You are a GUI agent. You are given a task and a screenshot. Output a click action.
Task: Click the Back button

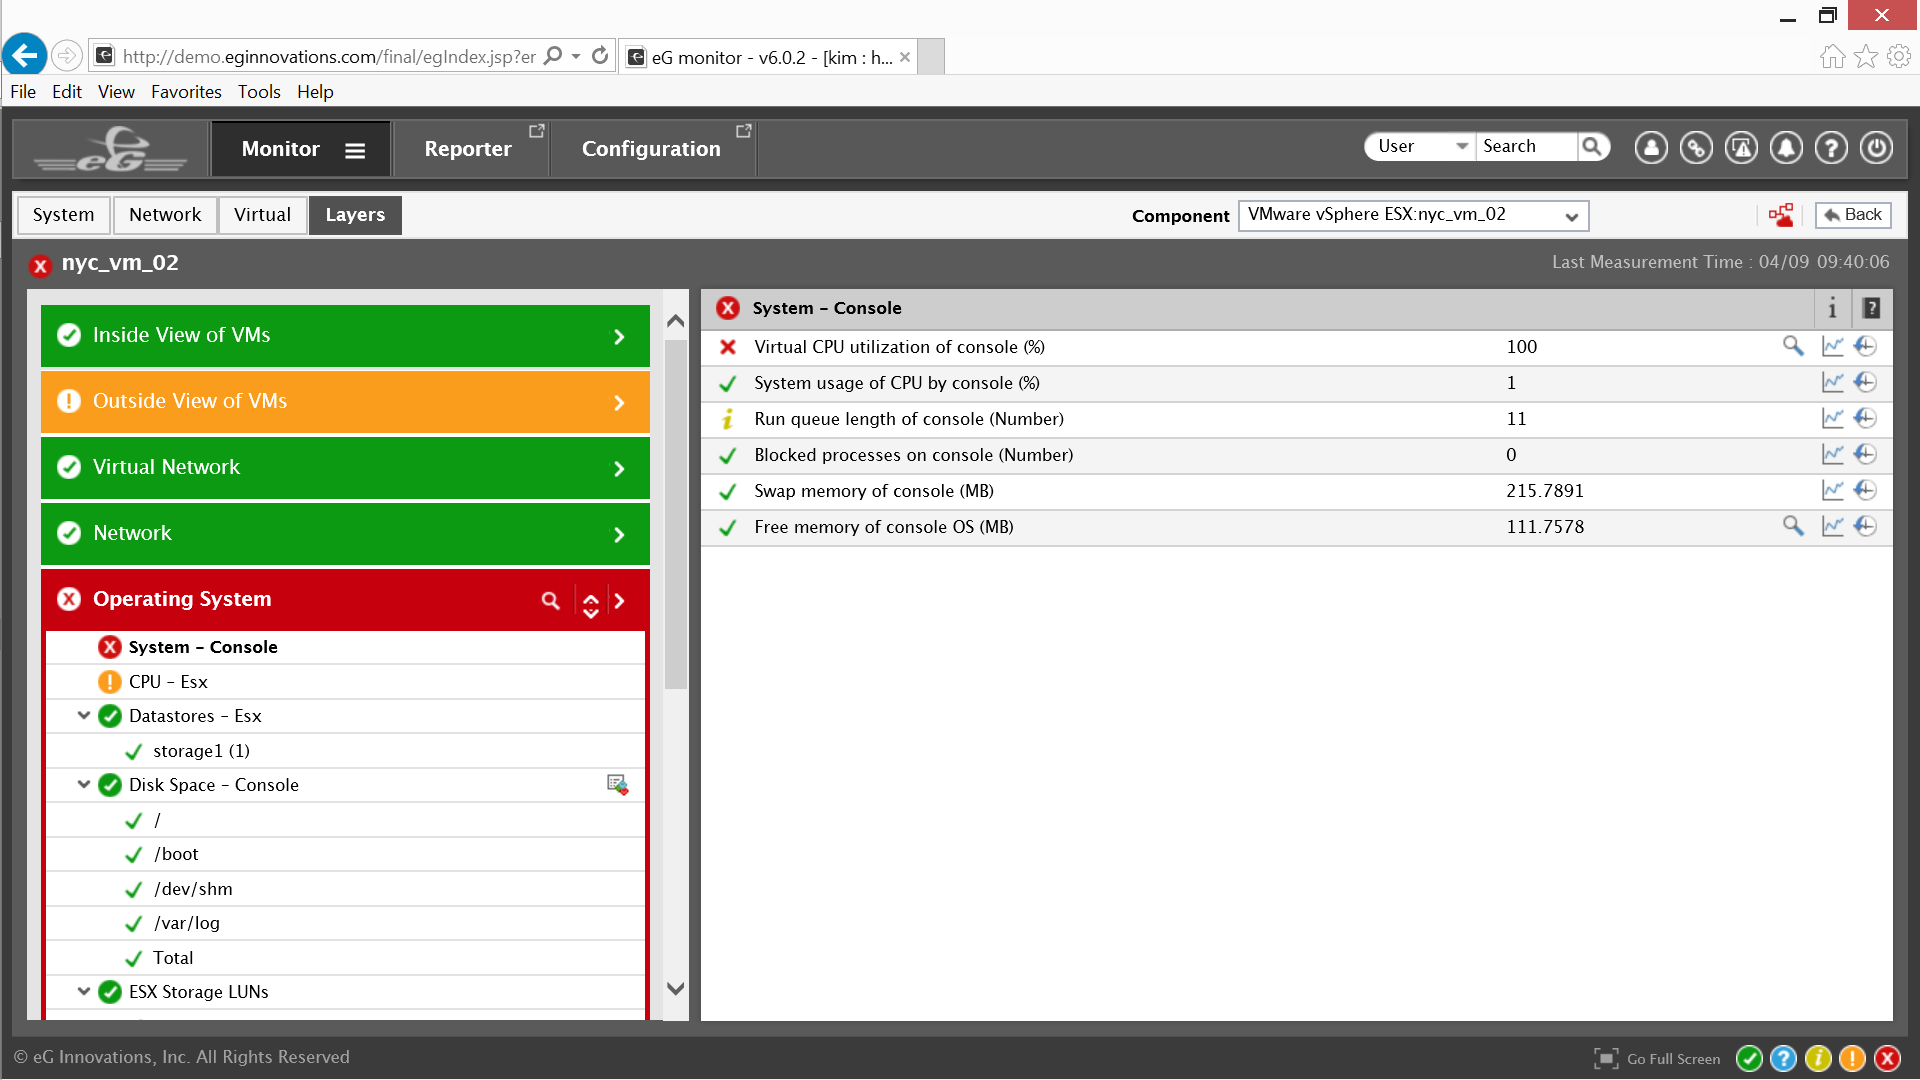click(1853, 215)
